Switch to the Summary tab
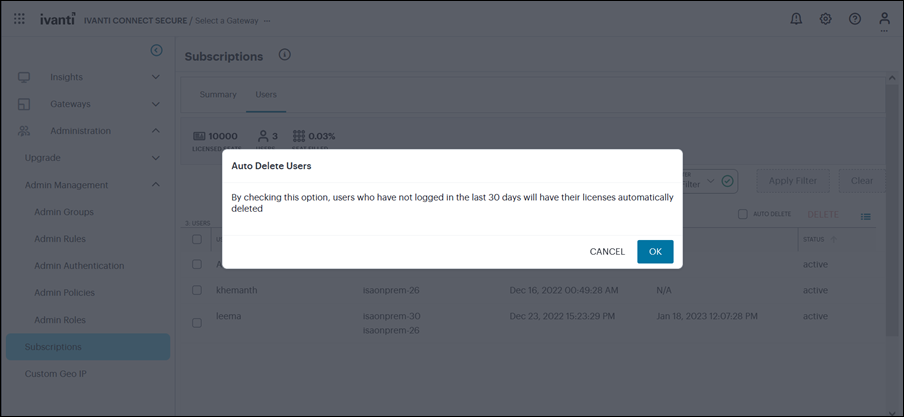This screenshot has height=417, width=904. 218,95
